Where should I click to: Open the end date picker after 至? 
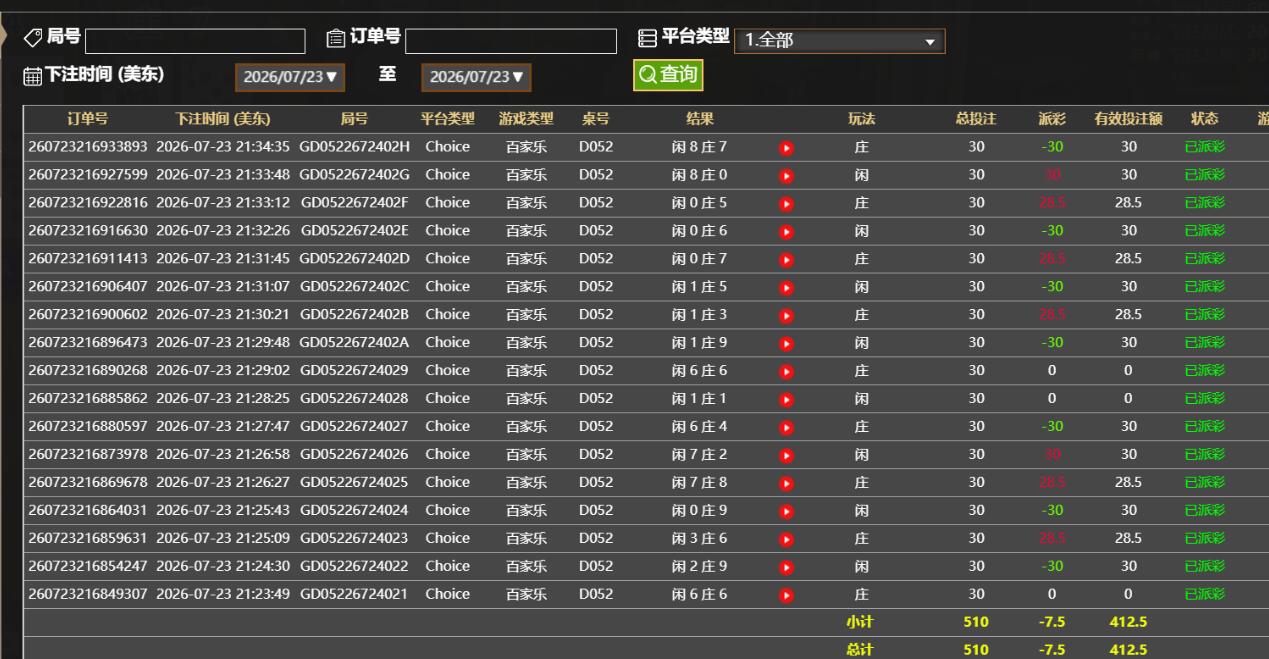pos(477,77)
